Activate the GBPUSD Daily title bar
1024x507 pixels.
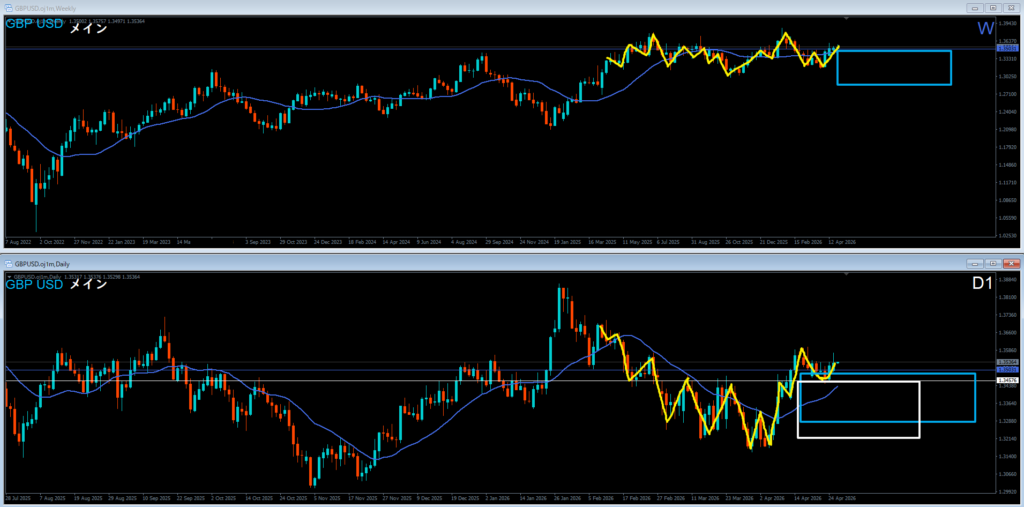(400, 263)
